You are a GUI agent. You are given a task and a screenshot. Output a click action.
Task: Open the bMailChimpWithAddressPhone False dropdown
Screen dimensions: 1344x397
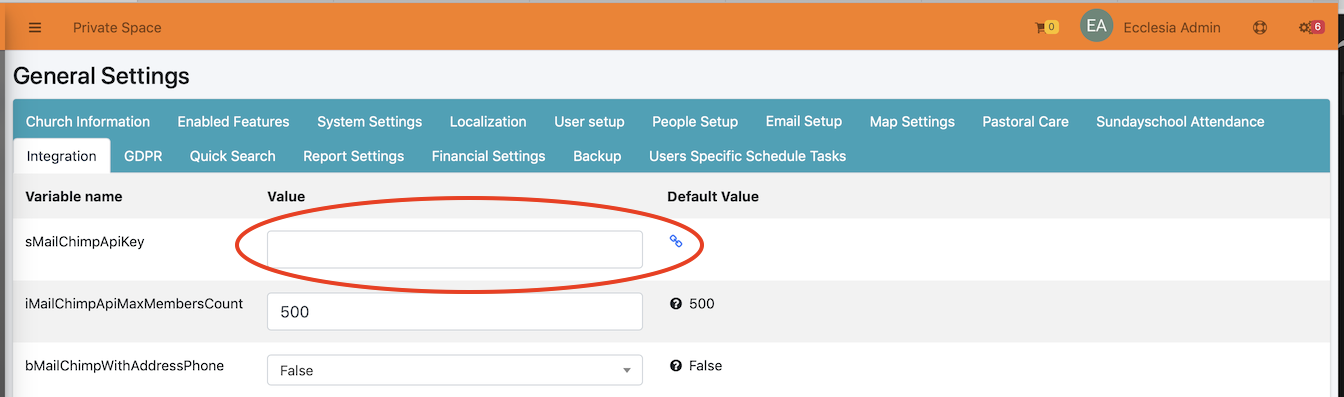coord(455,370)
